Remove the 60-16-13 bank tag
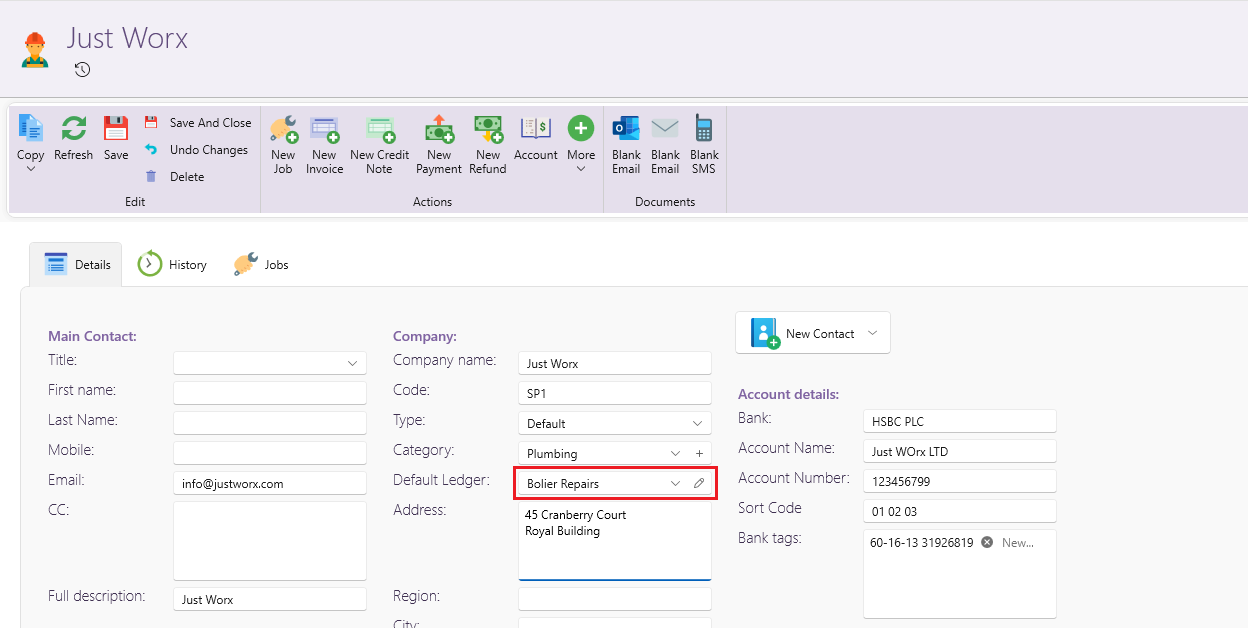Viewport: 1248px width, 628px height. click(x=987, y=543)
